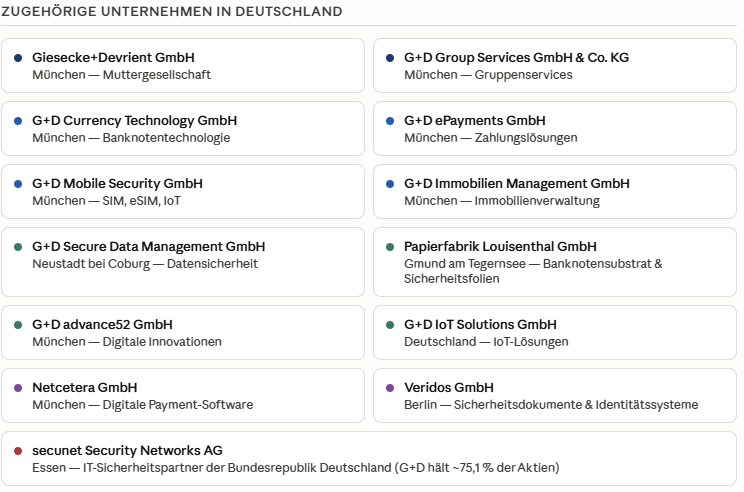
Task: Open the G+D IoT Solutions GmbH card
Action: pyautogui.click(x=555, y=333)
